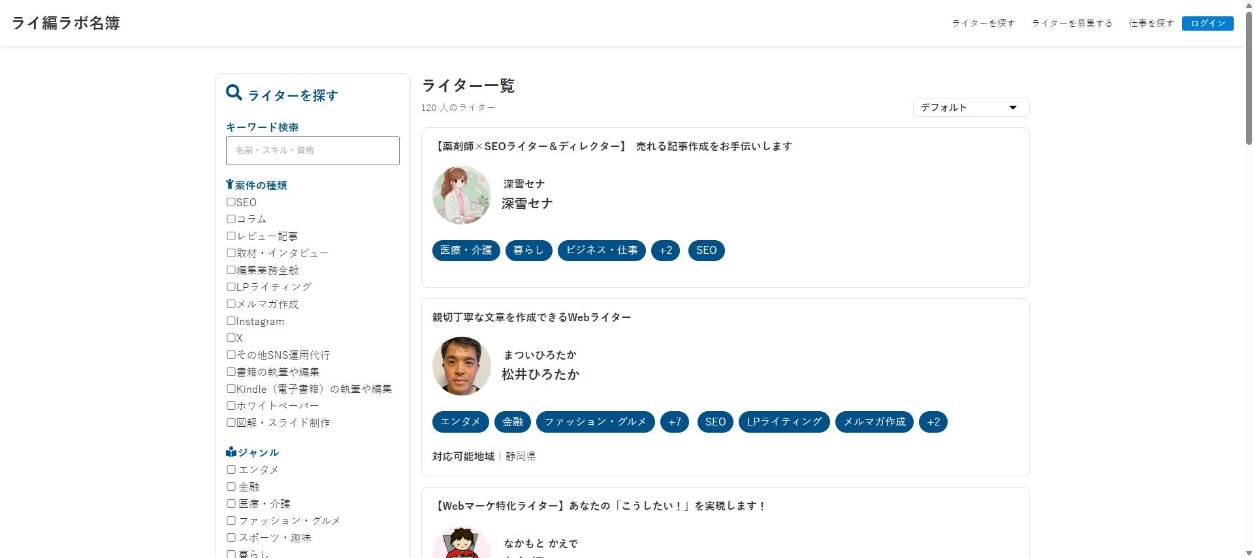1254x558 pixels.
Task: Click the 120 人のライター count text
Action: (x=458, y=107)
